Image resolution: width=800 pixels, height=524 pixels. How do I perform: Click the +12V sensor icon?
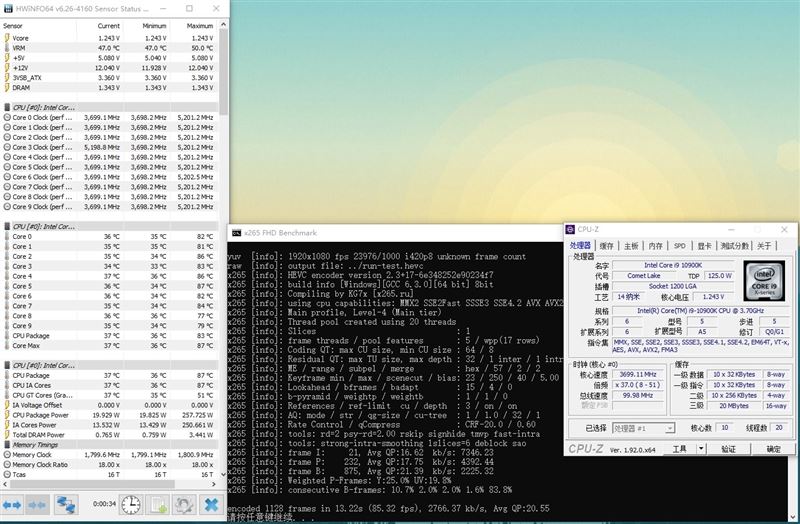pos(7,68)
